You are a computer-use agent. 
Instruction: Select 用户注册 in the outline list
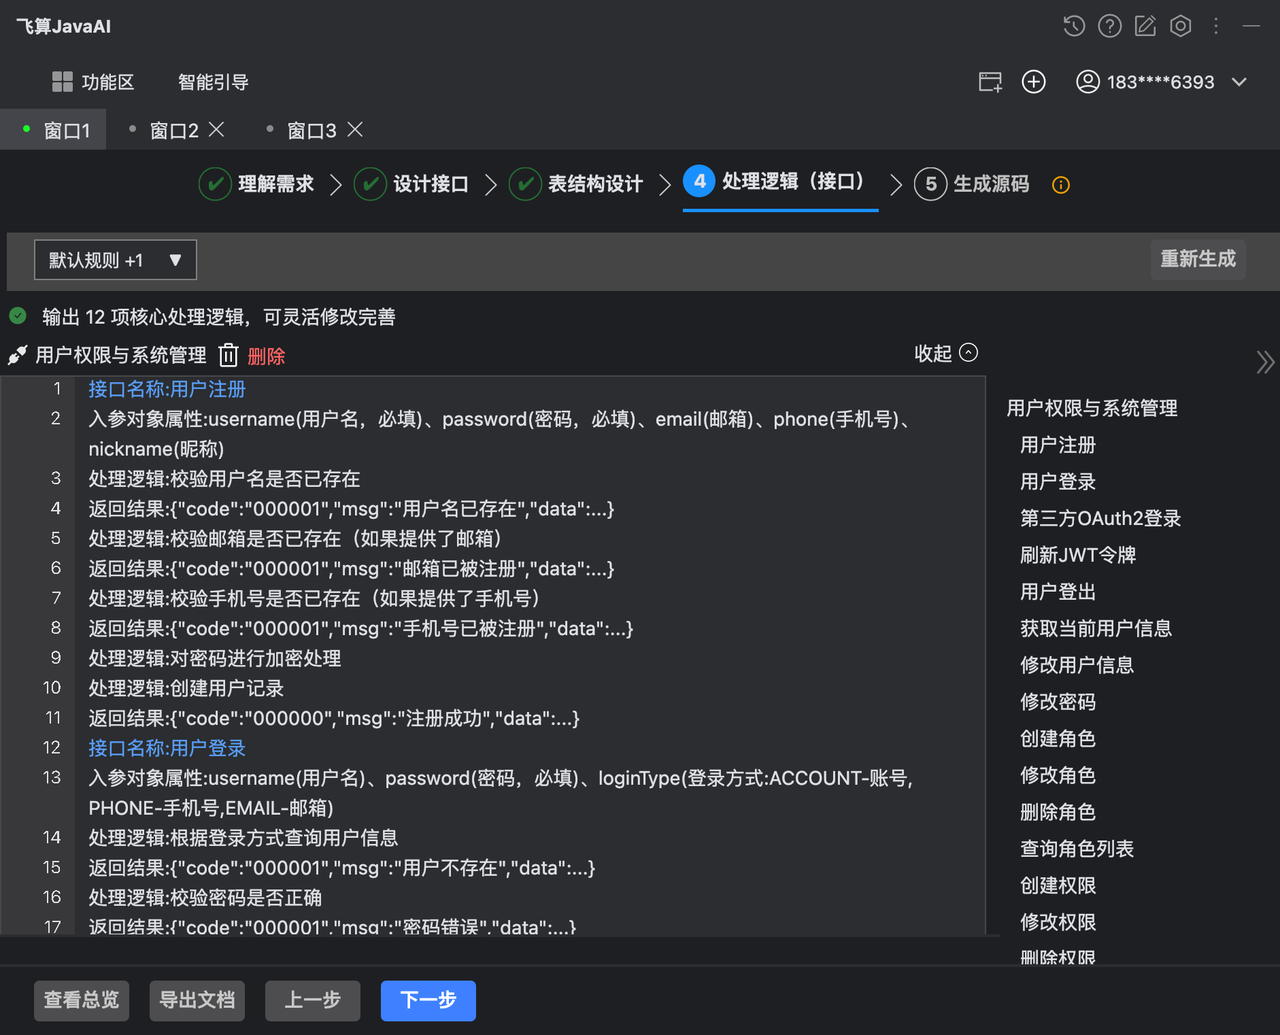[1058, 445]
